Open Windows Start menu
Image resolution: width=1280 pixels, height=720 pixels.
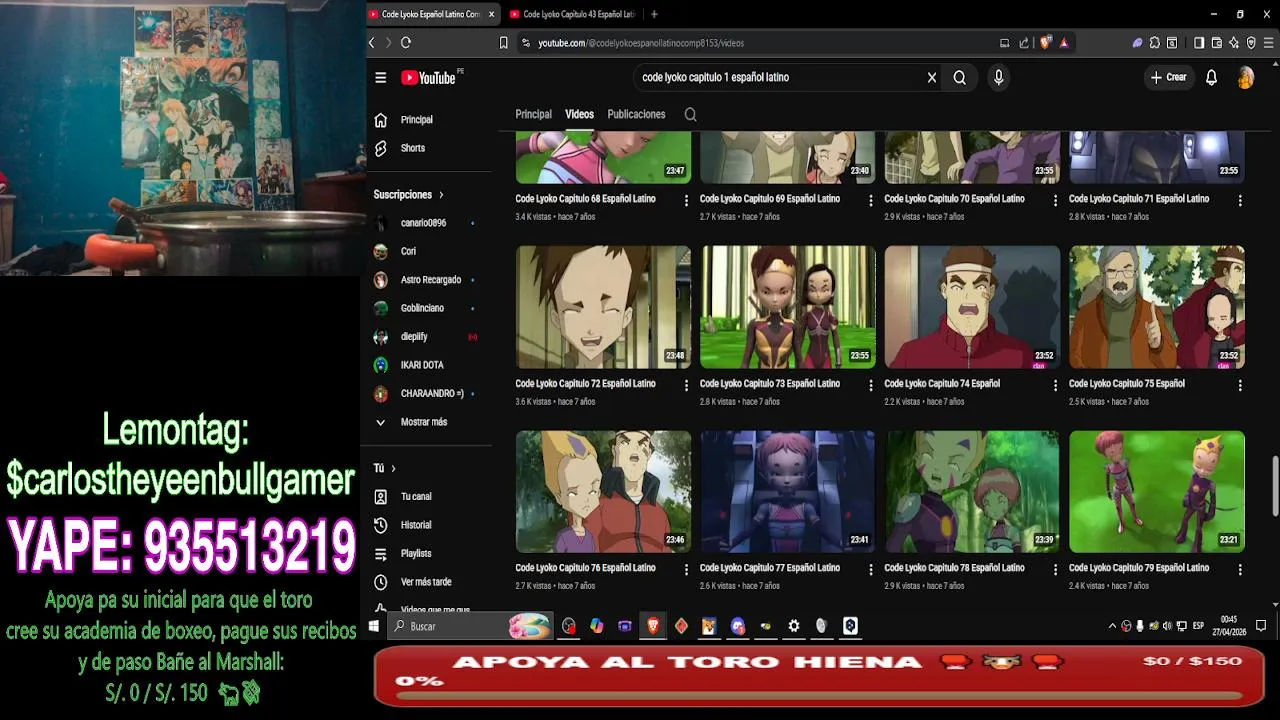(x=374, y=626)
